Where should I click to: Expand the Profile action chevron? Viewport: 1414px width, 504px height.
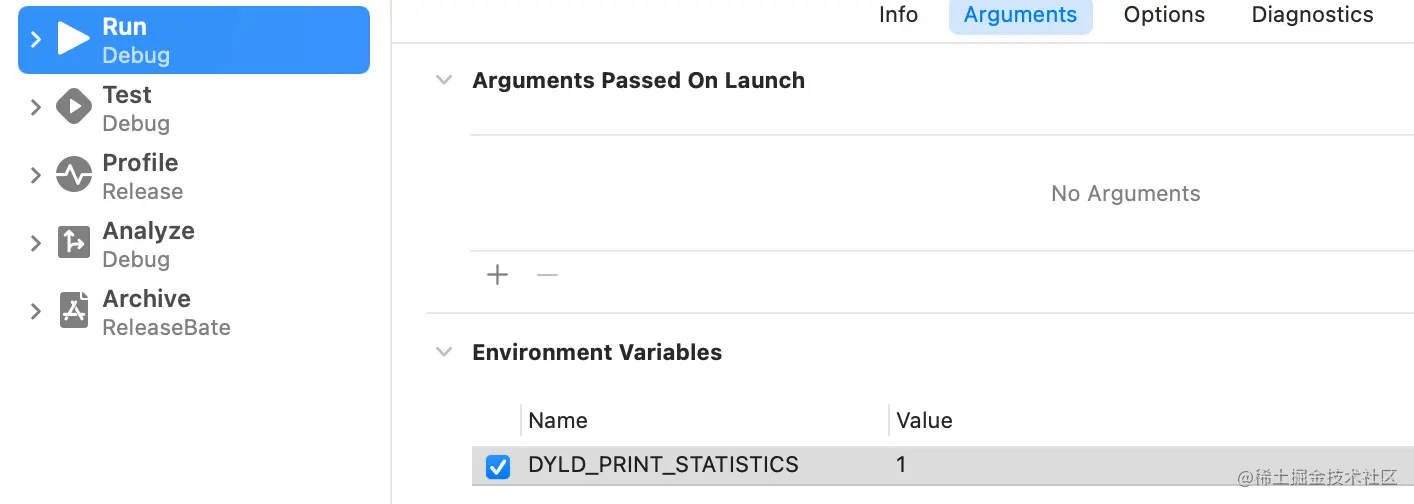pyautogui.click(x=36, y=175)
